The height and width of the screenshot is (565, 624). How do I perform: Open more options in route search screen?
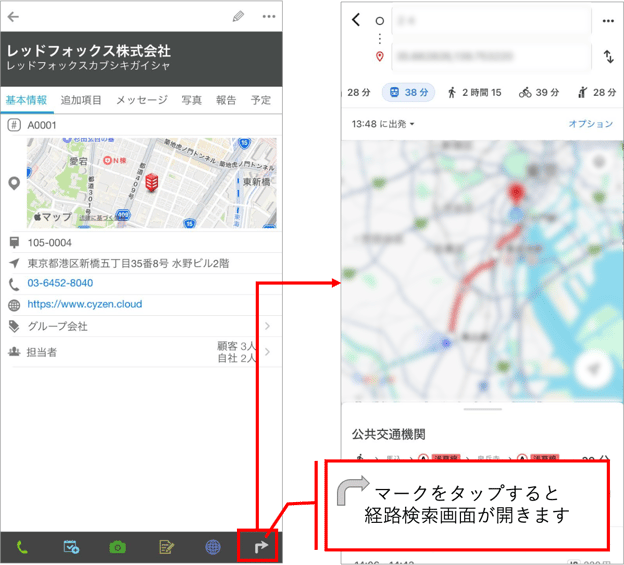[608, 21]
